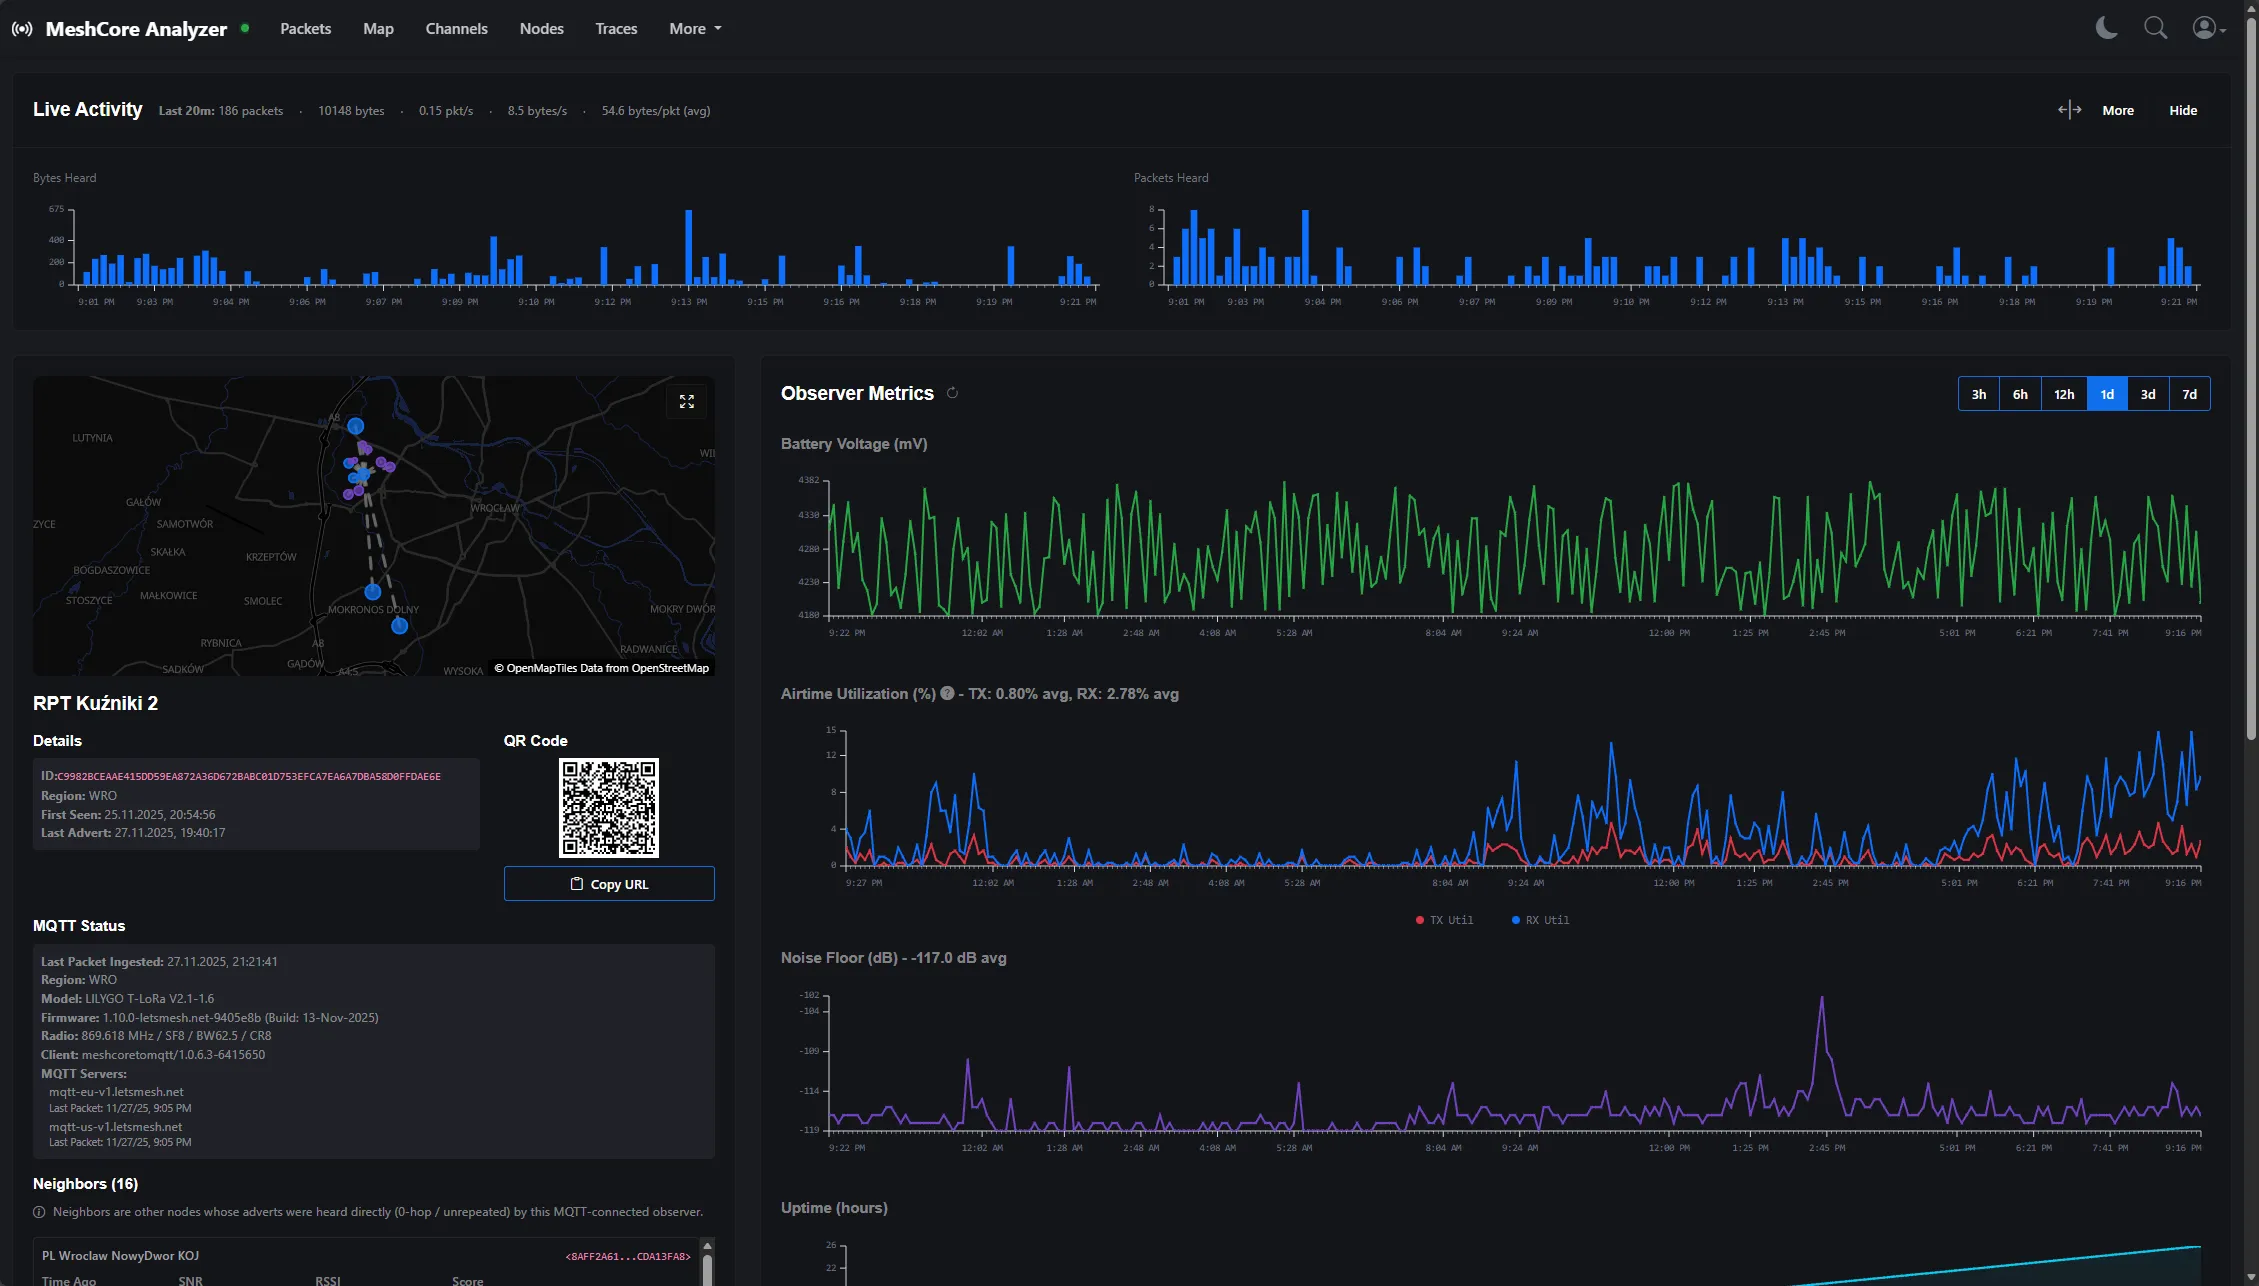Go to Nodes page
The height and width of the screenshot is (1286, 2259).
click(541, 29)
